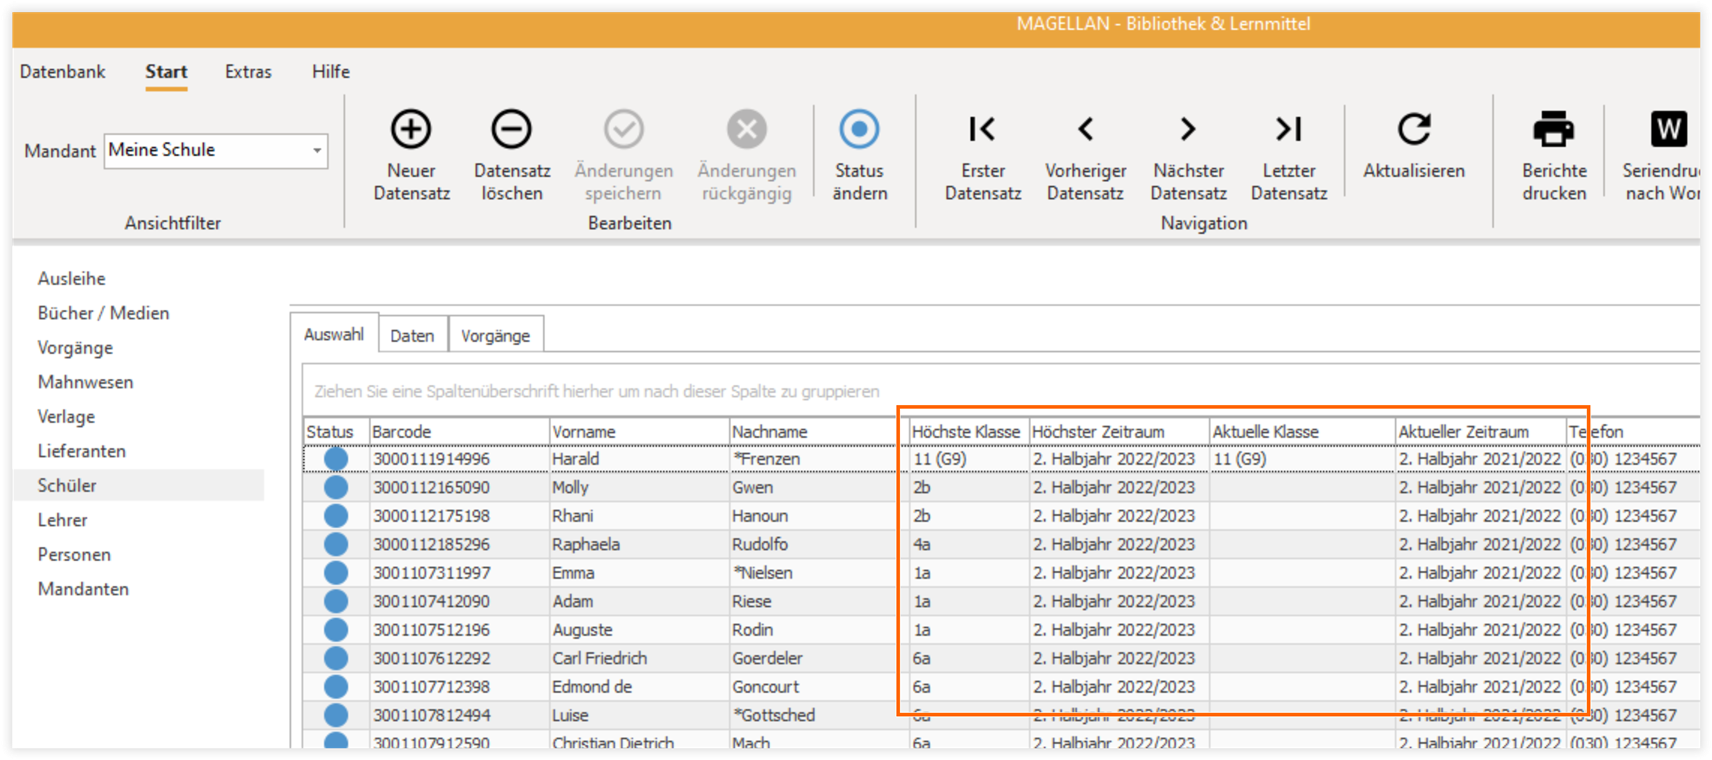The height and width of the screenshot is (760, 1712).
Task: Click the Seriendruck nach Word icon
Action: coord(1668,129)
